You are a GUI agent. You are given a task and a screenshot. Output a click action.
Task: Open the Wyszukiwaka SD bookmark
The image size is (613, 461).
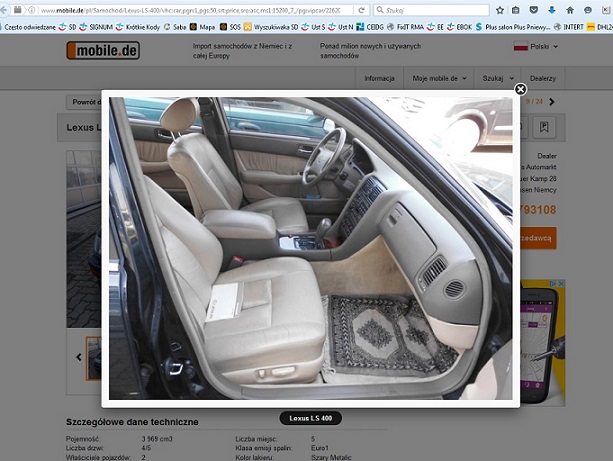(271, 27)
